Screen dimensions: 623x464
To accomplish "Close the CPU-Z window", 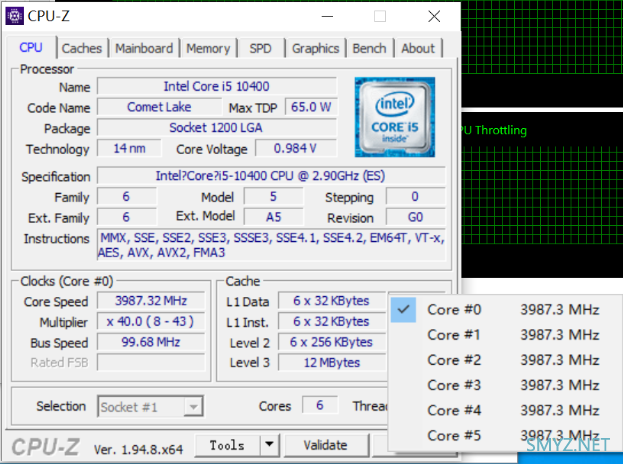I will 434,16.
